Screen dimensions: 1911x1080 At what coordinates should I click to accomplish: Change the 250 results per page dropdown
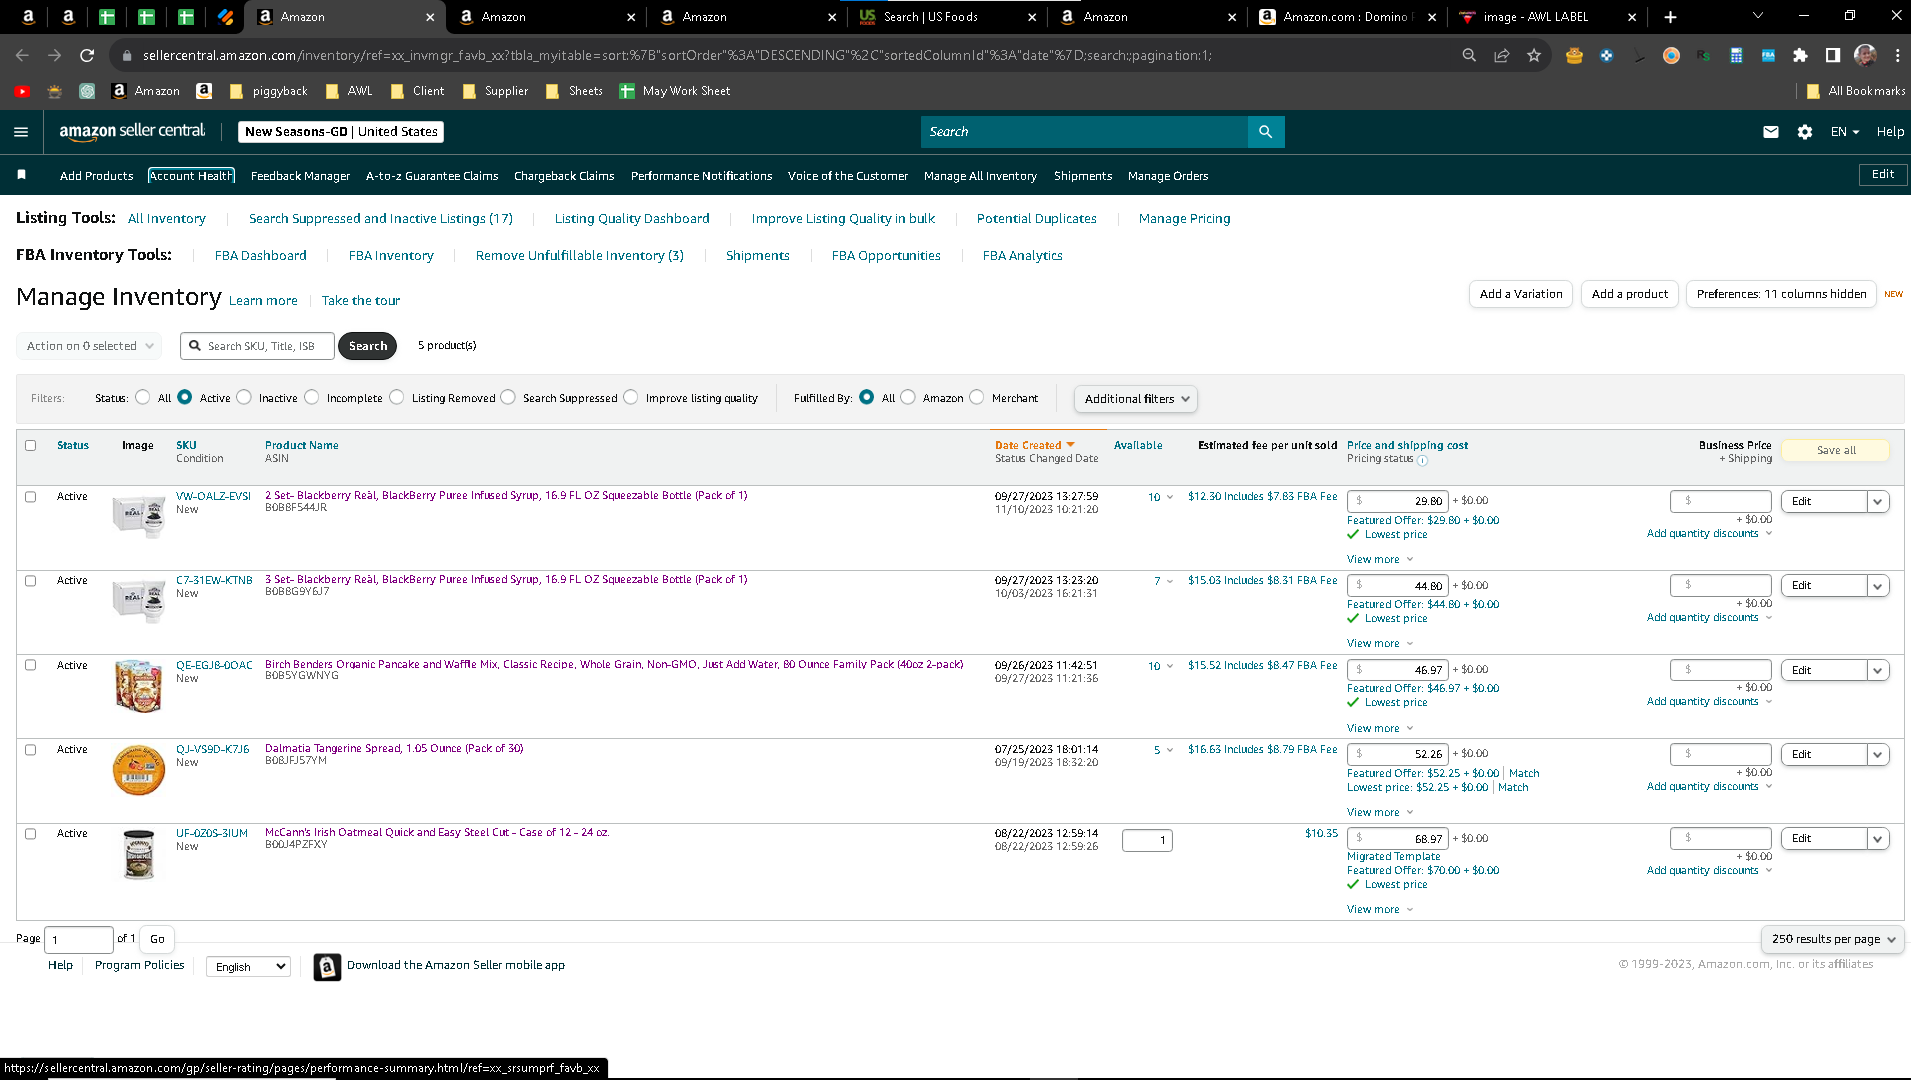point(1833,940)
